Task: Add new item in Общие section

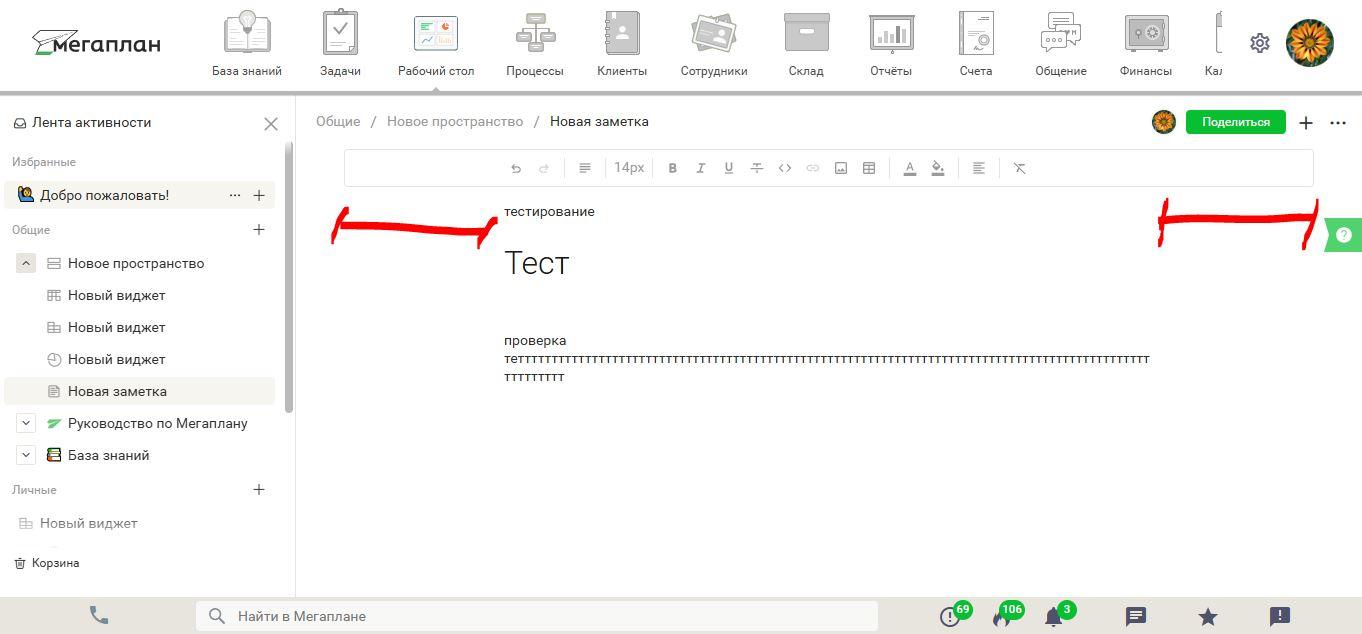Action: pos(259,229)
